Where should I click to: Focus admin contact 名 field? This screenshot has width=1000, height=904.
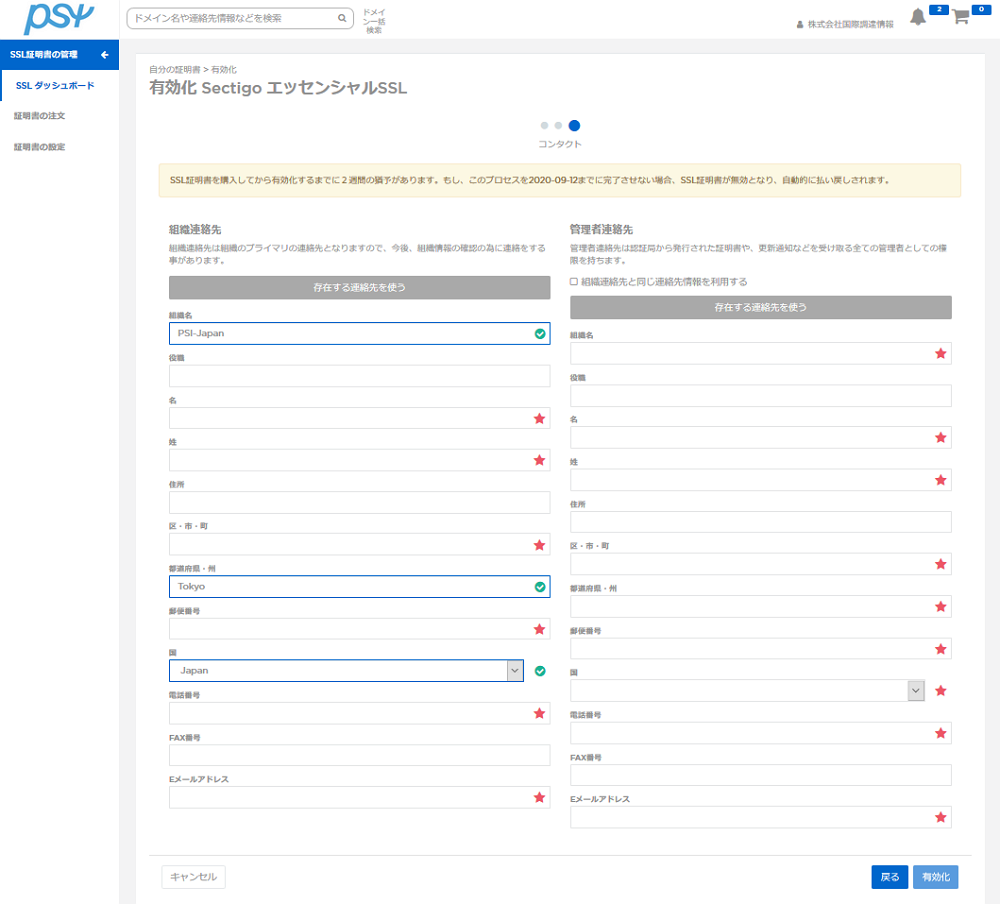[760, 438]
